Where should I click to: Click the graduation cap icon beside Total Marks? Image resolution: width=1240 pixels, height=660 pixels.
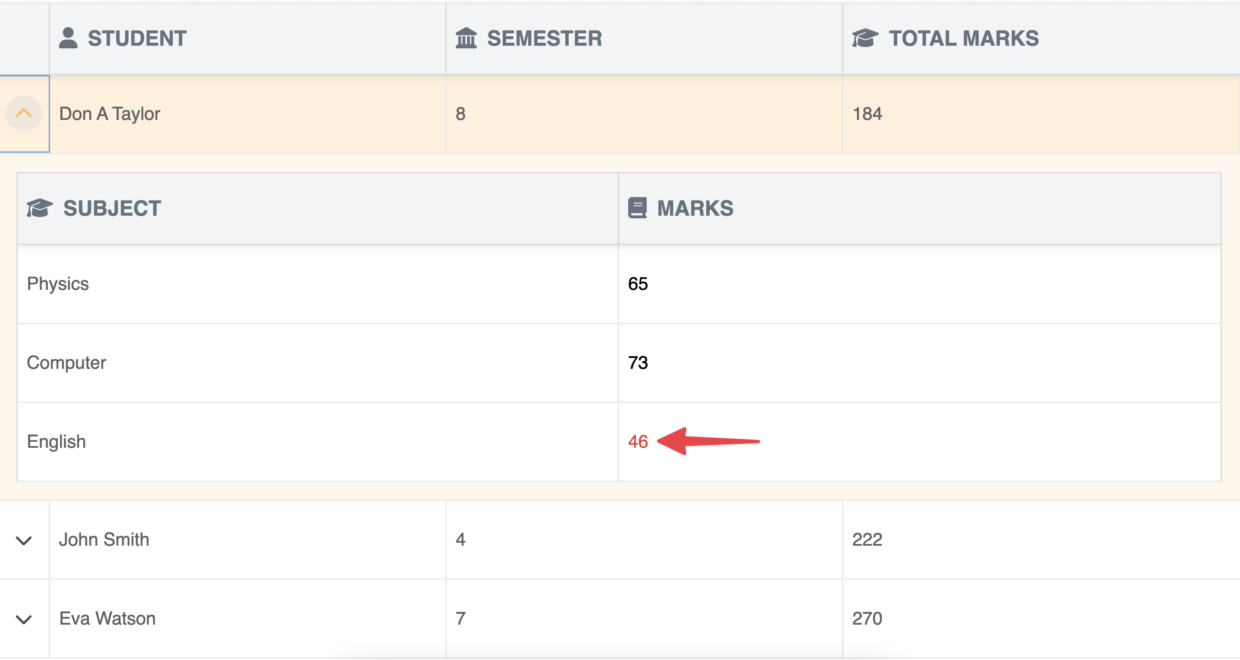pos(865,38)
